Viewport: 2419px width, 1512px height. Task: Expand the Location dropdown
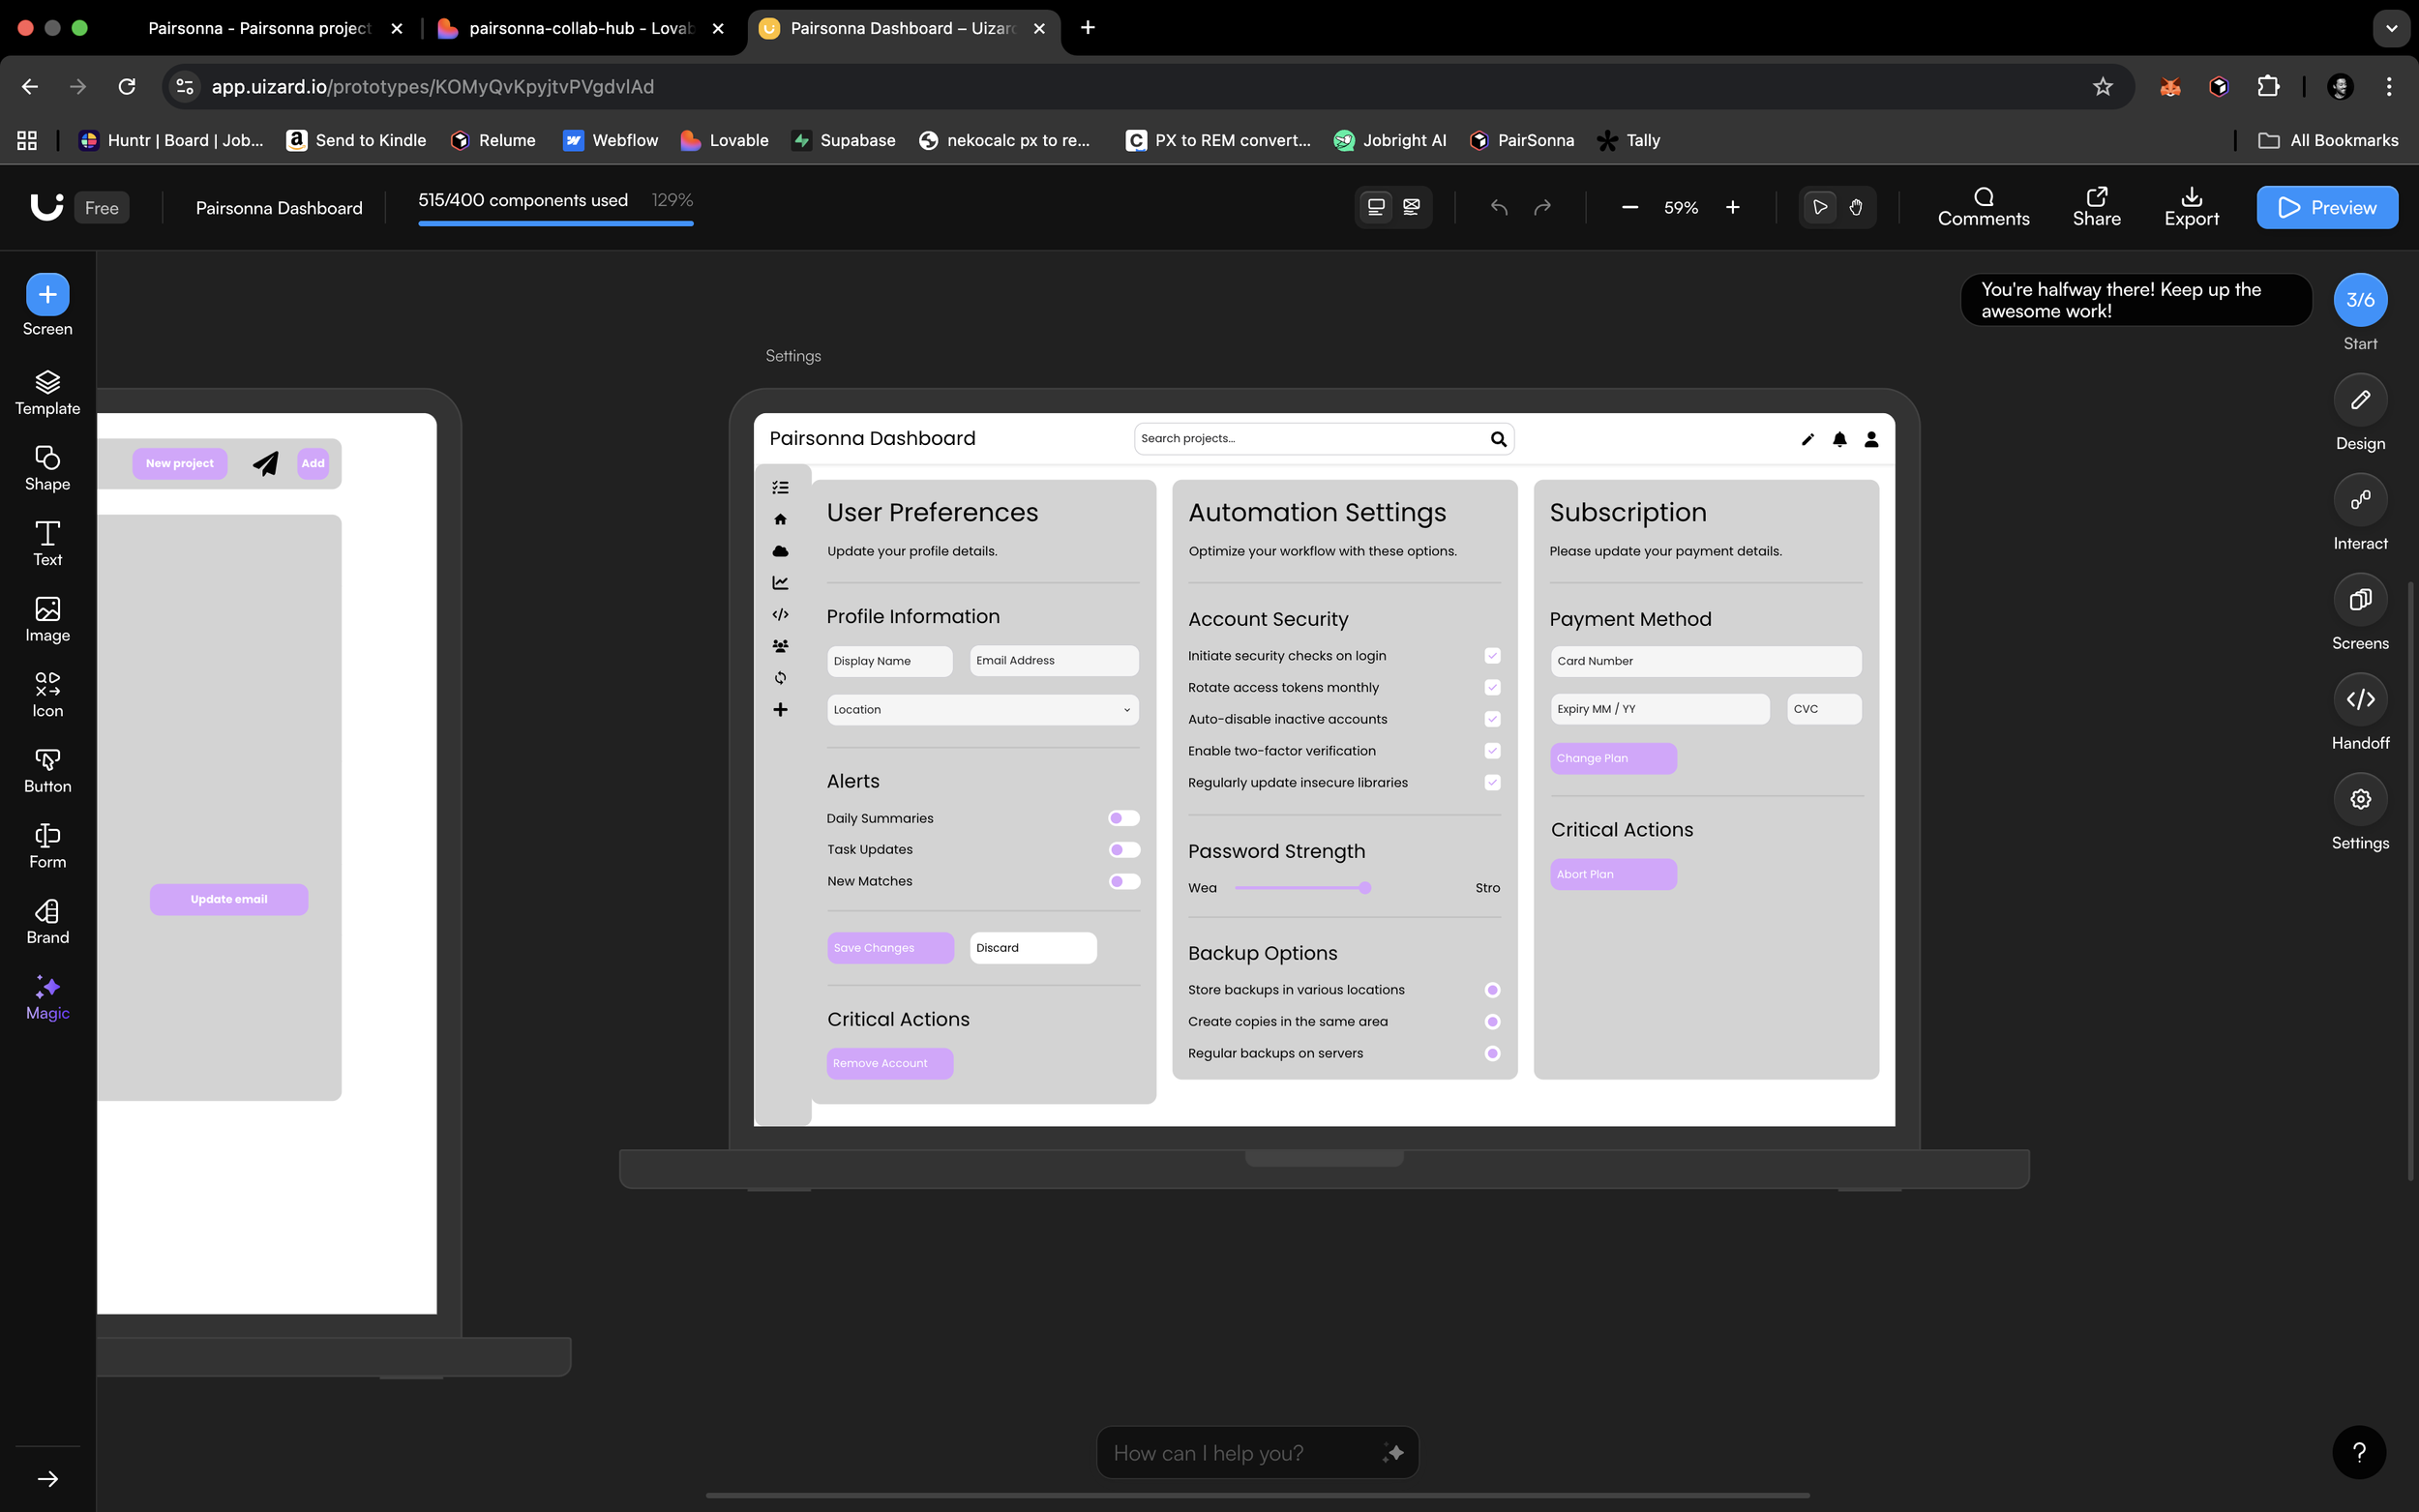point(982,710)
